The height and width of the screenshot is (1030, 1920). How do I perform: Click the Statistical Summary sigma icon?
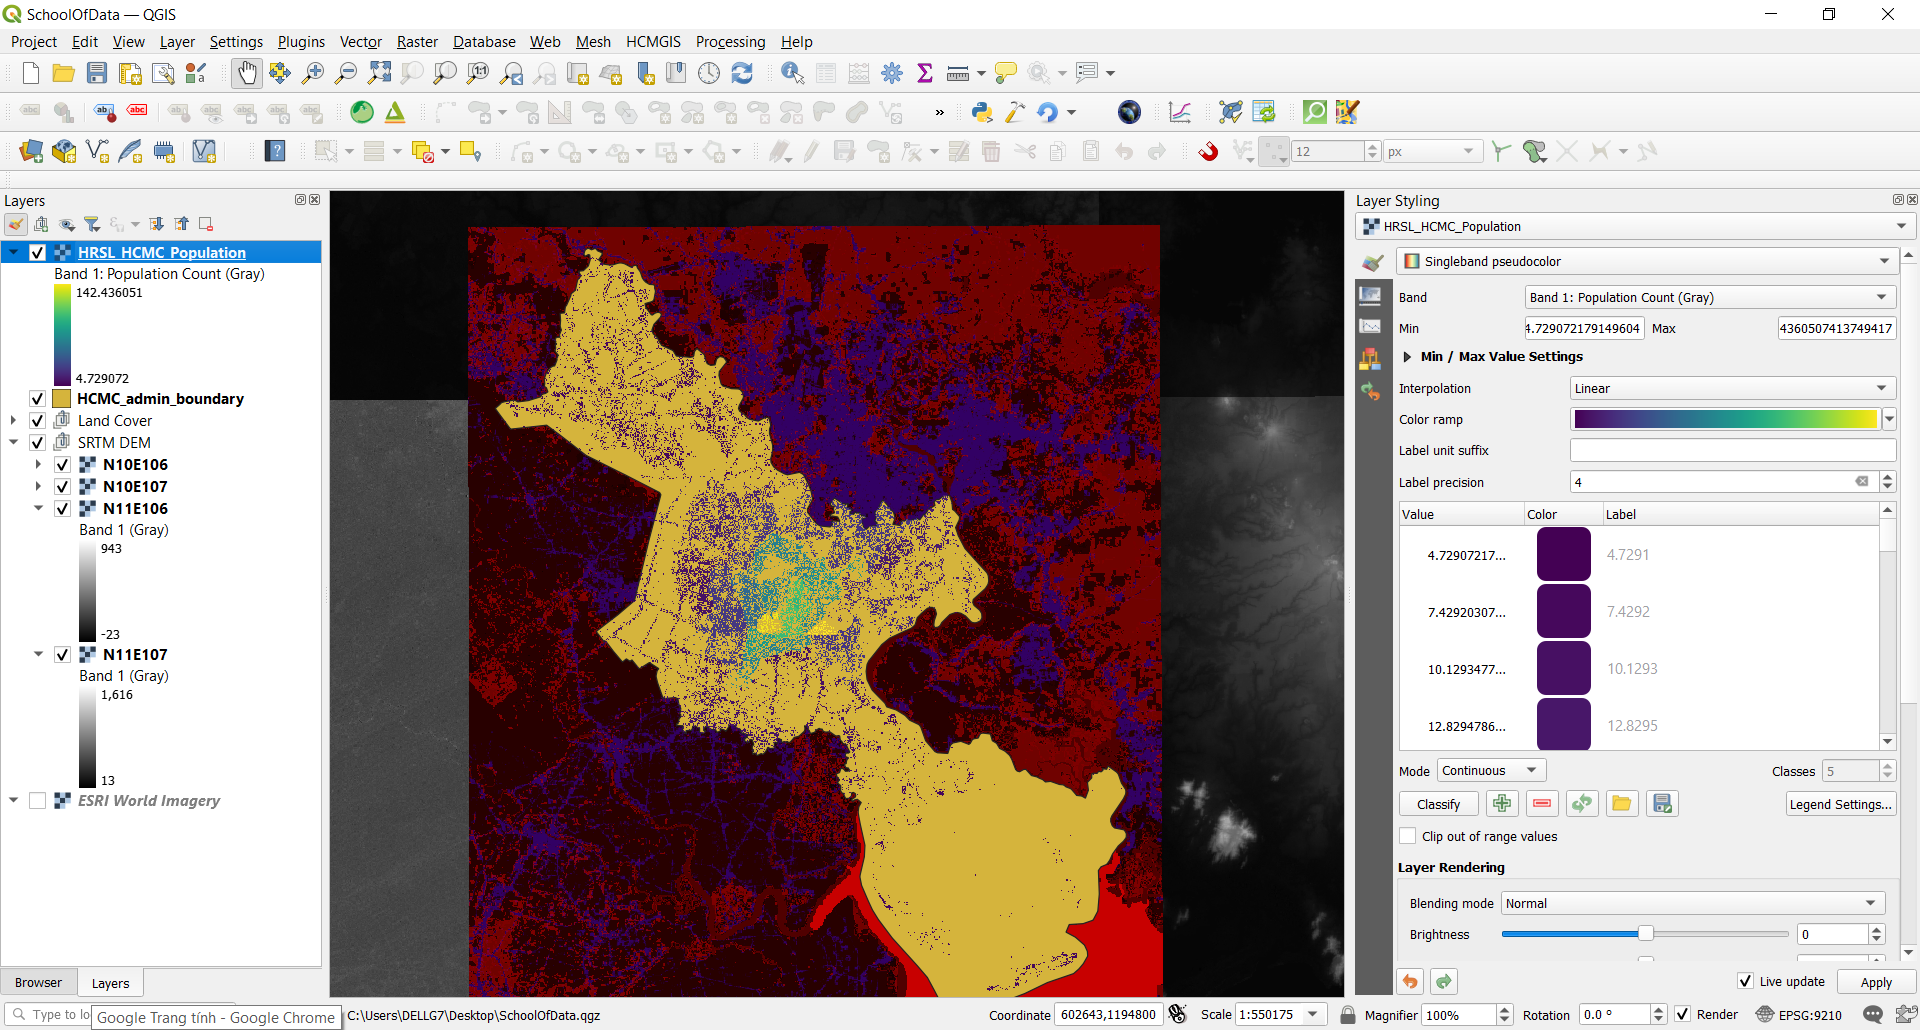925,73
